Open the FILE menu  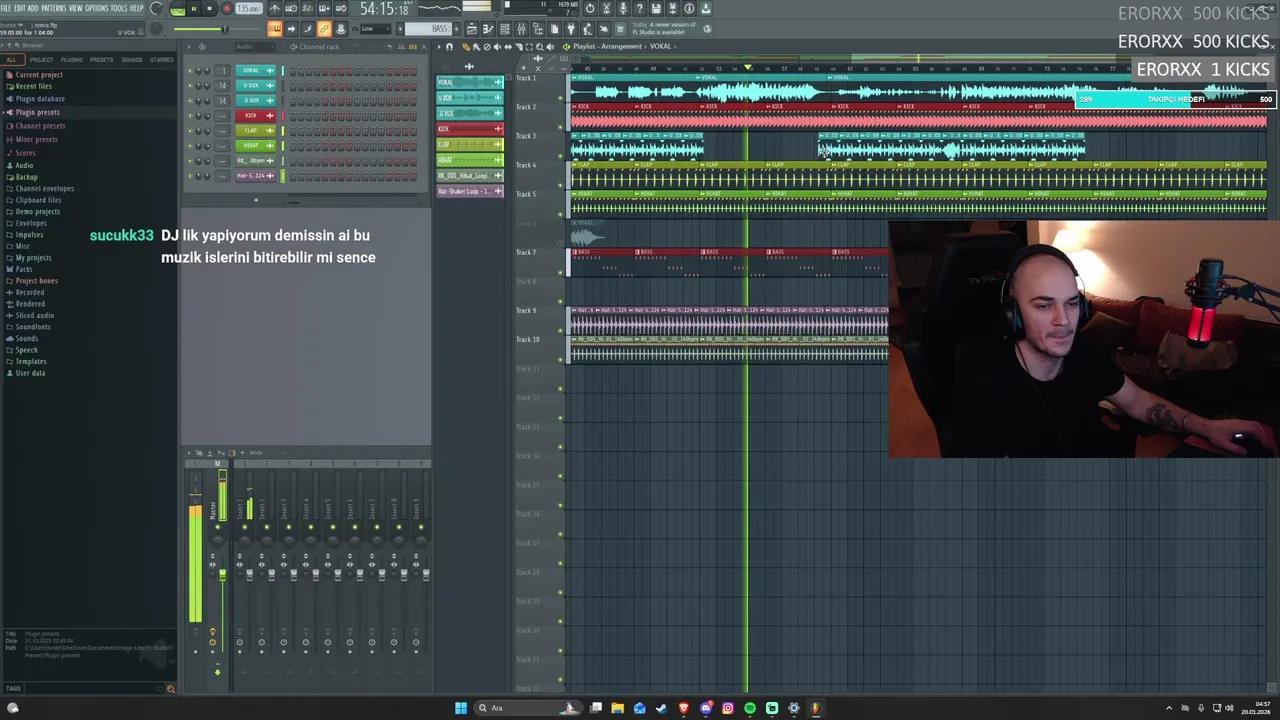(6, 8)
